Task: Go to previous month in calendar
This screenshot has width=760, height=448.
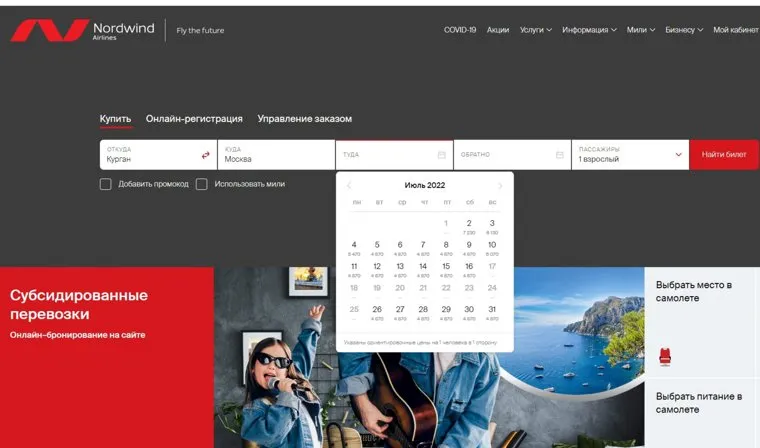Action: pyautogui.click(x=349, y=186)
